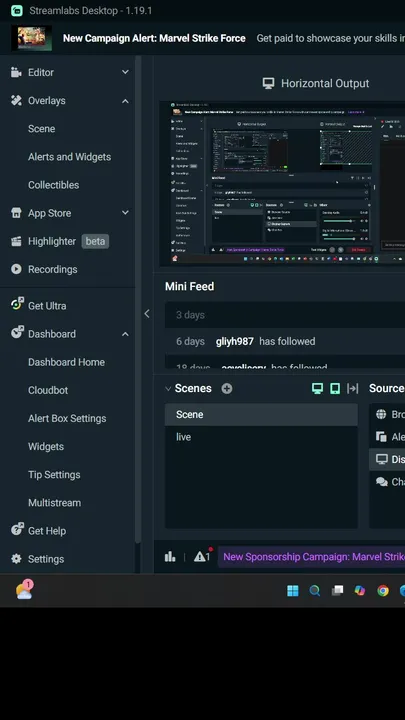Click the Marvel Strike Force campaign thumbnail

coord(32,38)
